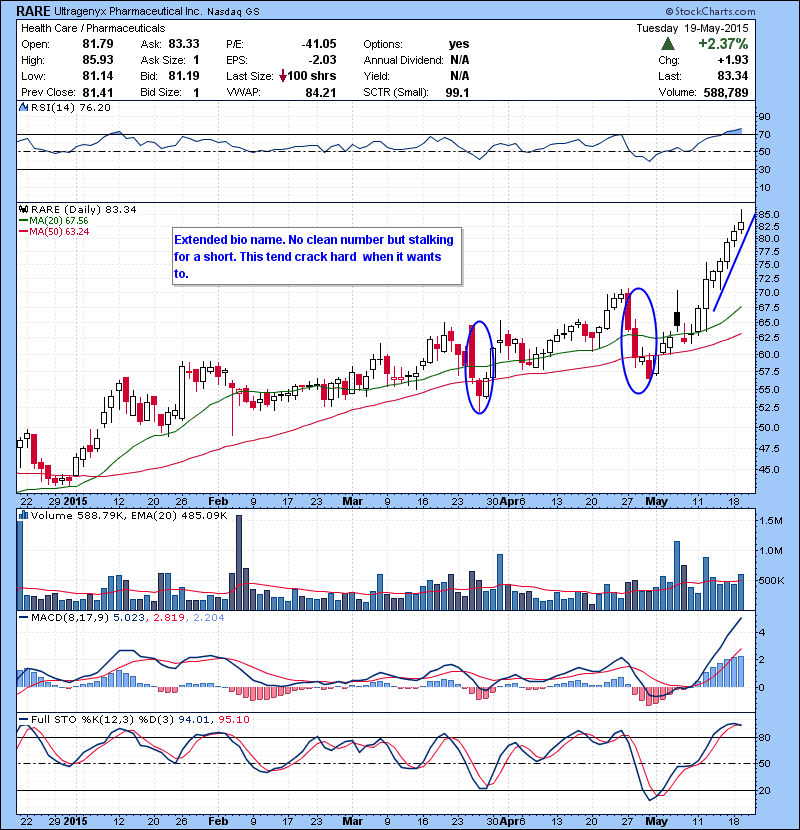The width and height of the screenshot is (800, 830).
Task: Open the StockCharts.com copyright link
Action: pyautogui.click(x=711, y=11)
